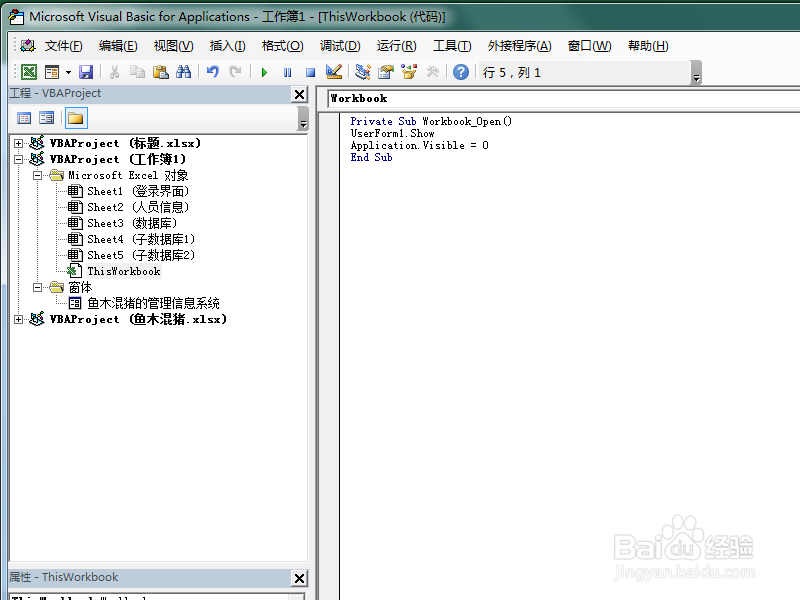Expand VBAProject (鱼木混猪.xlsx) node
This screenshot has width=800, height=600.
click(x=18, y=319)
